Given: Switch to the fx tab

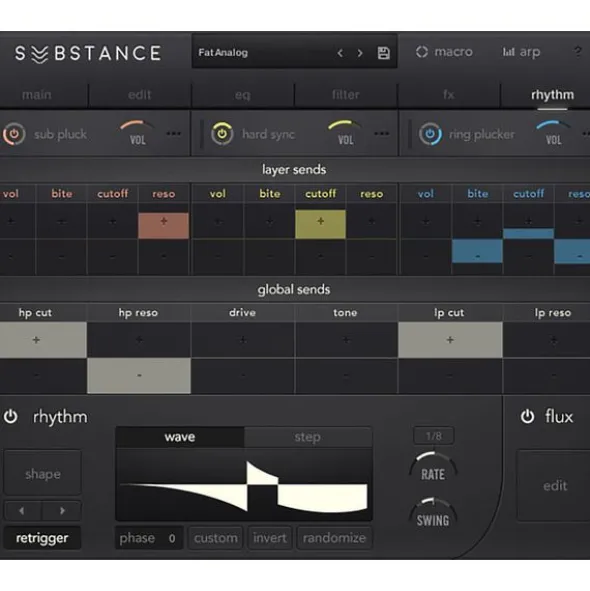Looking at the screenshot, I should point(449,95).
